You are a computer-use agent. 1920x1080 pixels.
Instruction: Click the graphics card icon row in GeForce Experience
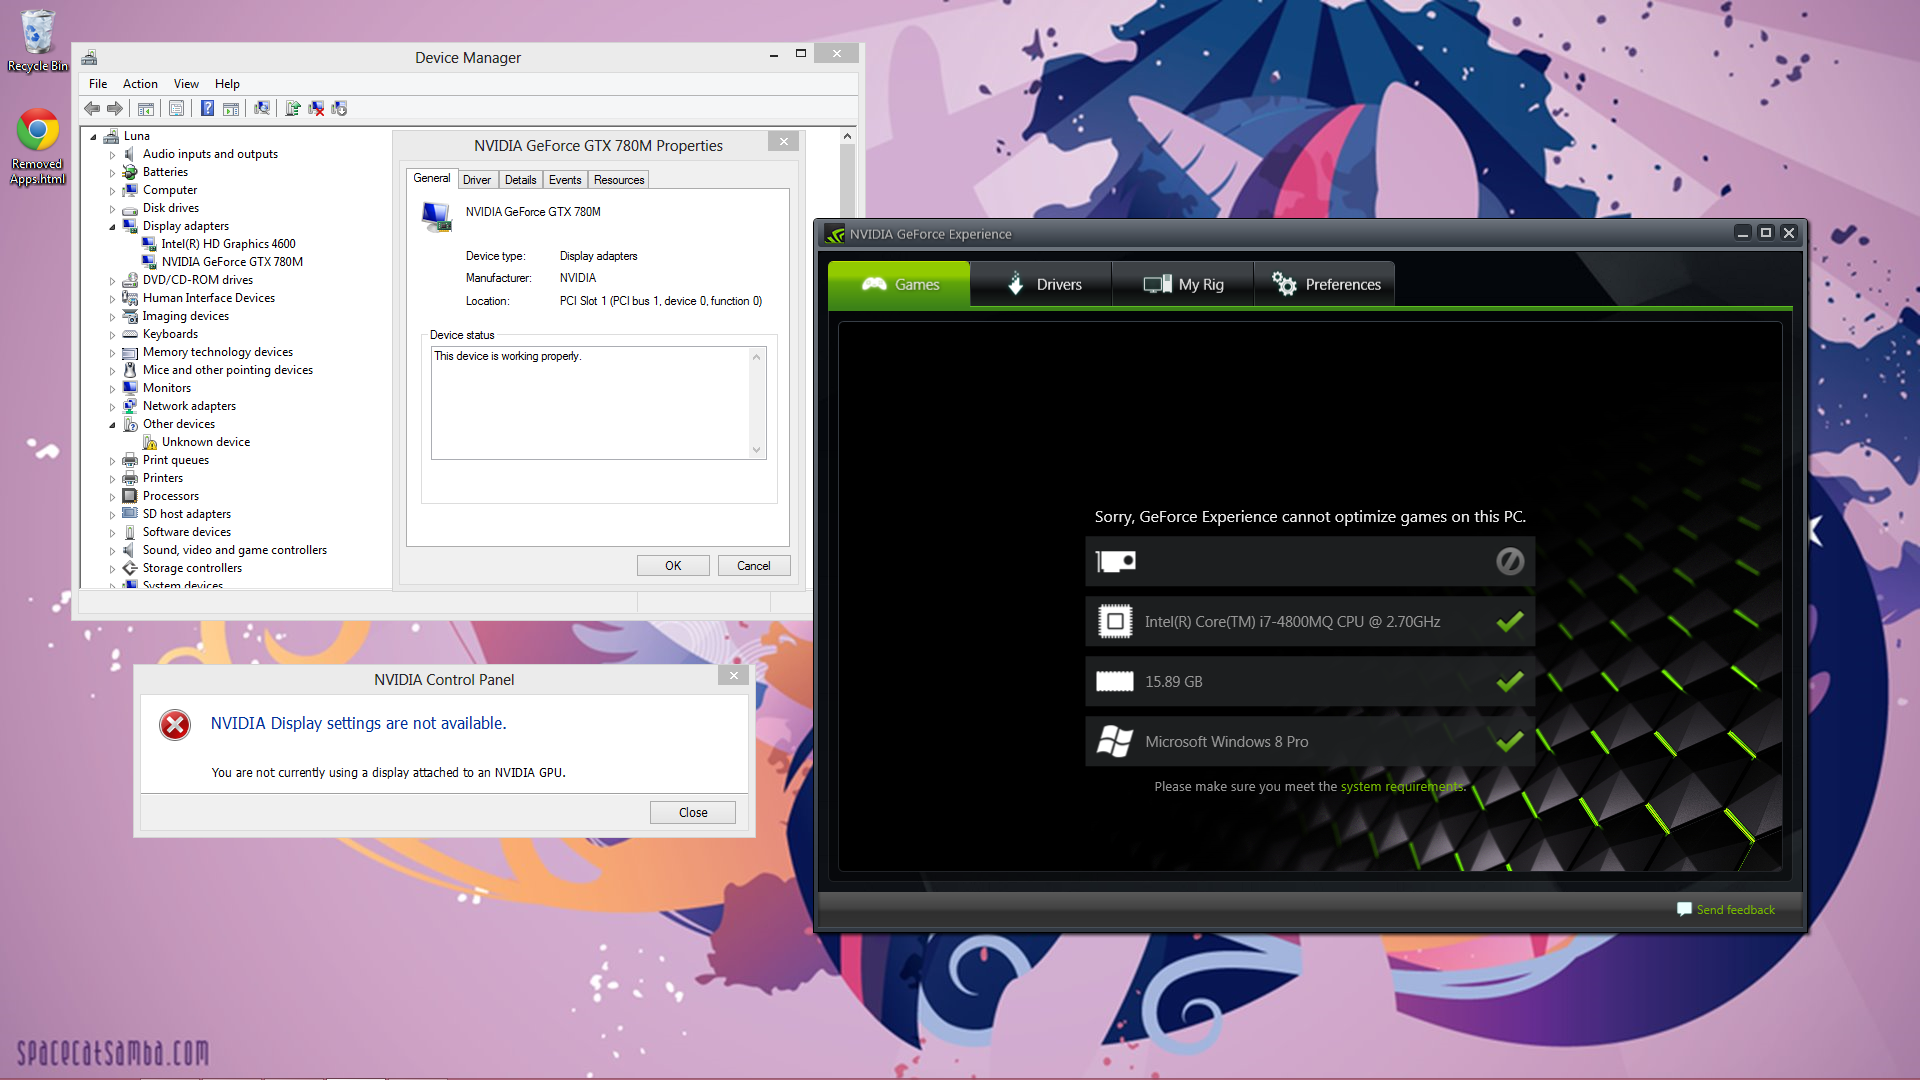(x=1310, y=561)
